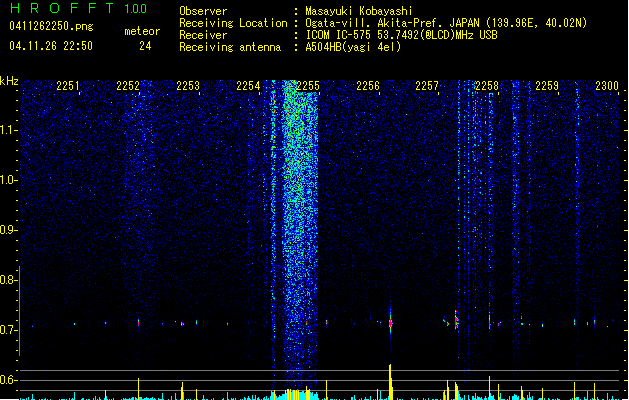This screenshot has height=400, width=629.
Task: Click the 'Receiving antenna' label
Action: [x=230, y=47]
